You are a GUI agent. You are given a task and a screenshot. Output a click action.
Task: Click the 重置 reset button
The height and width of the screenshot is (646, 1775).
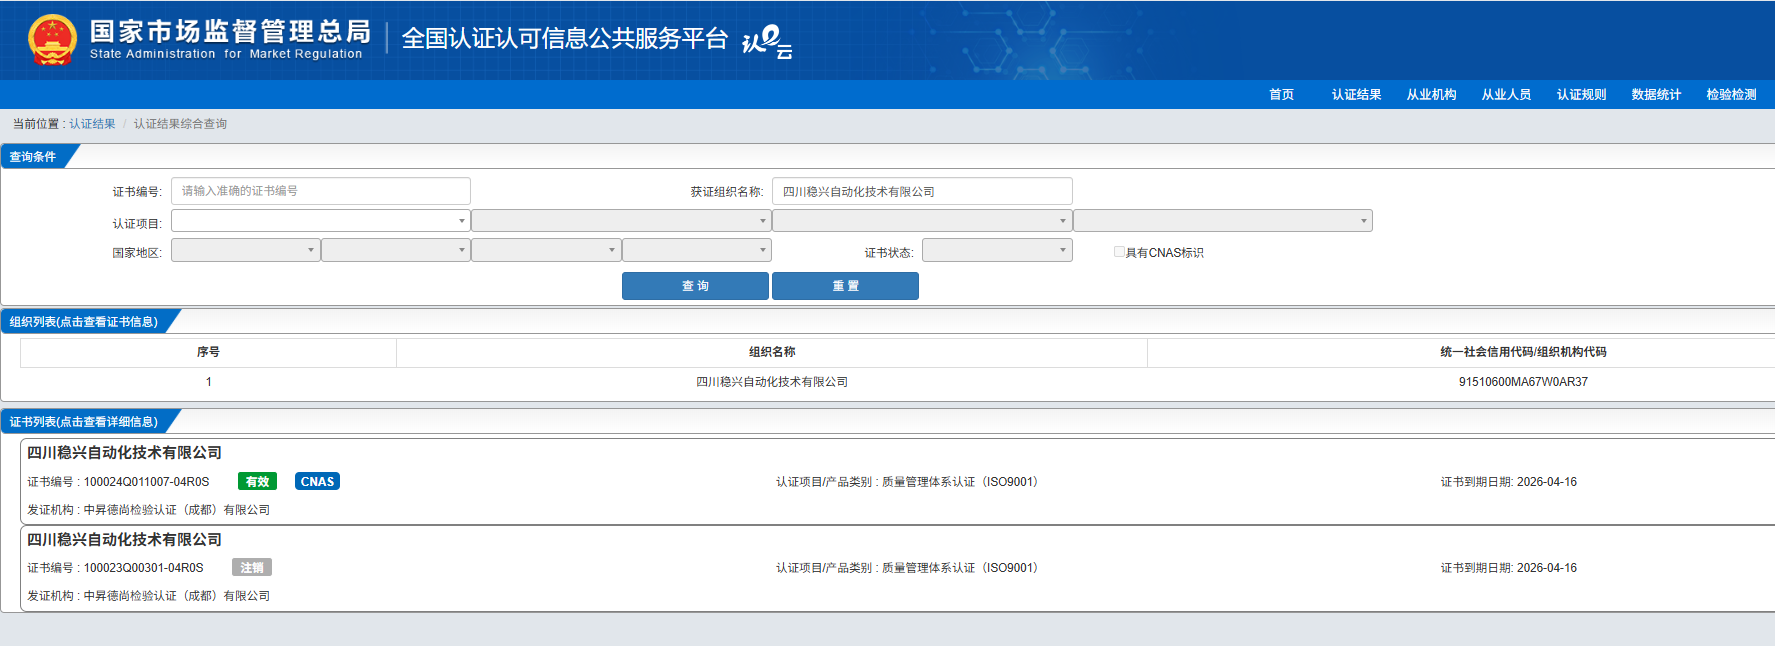845,286
